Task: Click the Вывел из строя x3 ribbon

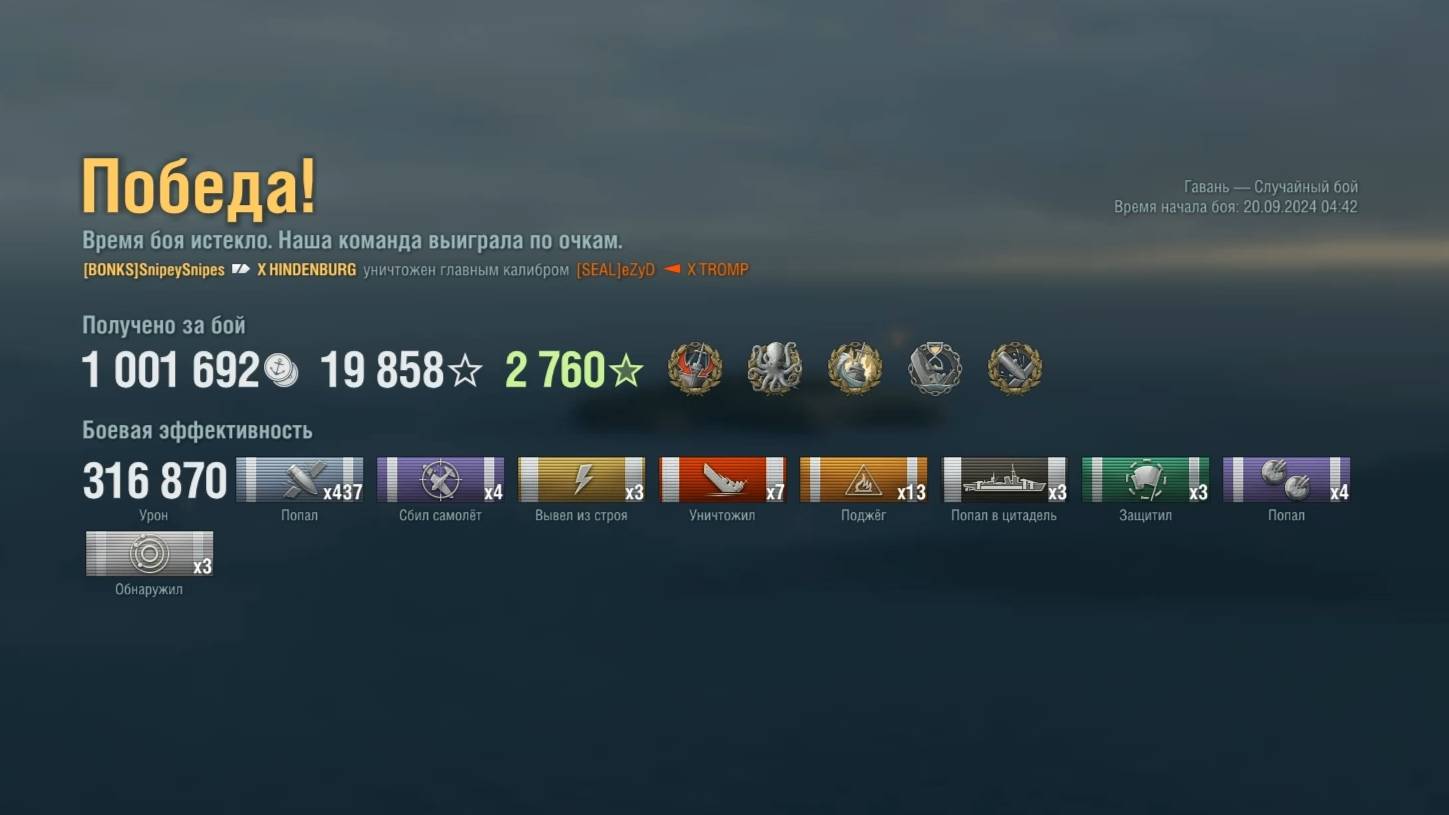Action: click(581, 480)
